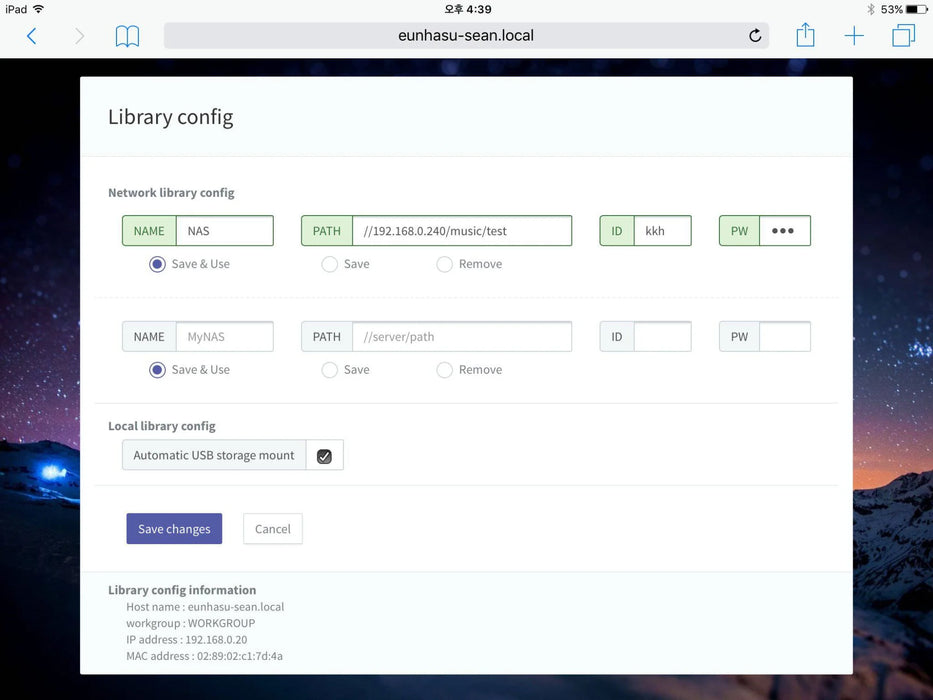
Task: Reload the page with the refresh icon
Action: click(755, 36)
